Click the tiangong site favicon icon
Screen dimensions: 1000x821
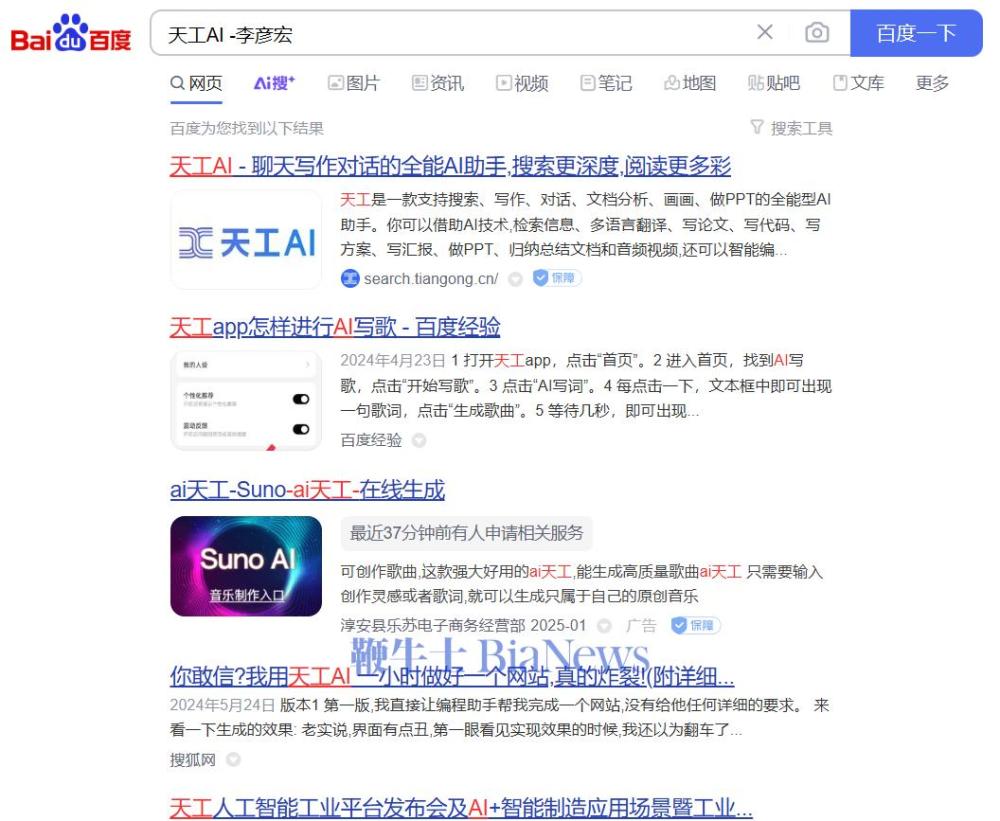tap(350, 279)
